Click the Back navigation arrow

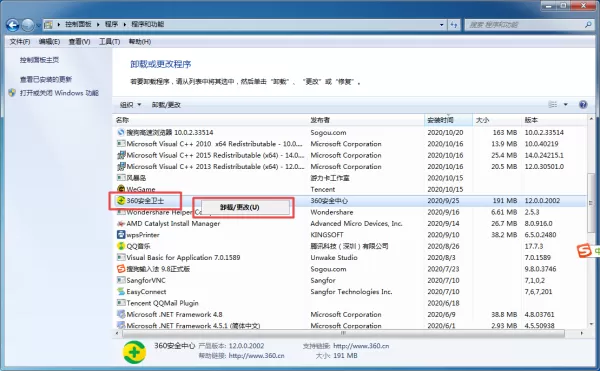point(12,25)
